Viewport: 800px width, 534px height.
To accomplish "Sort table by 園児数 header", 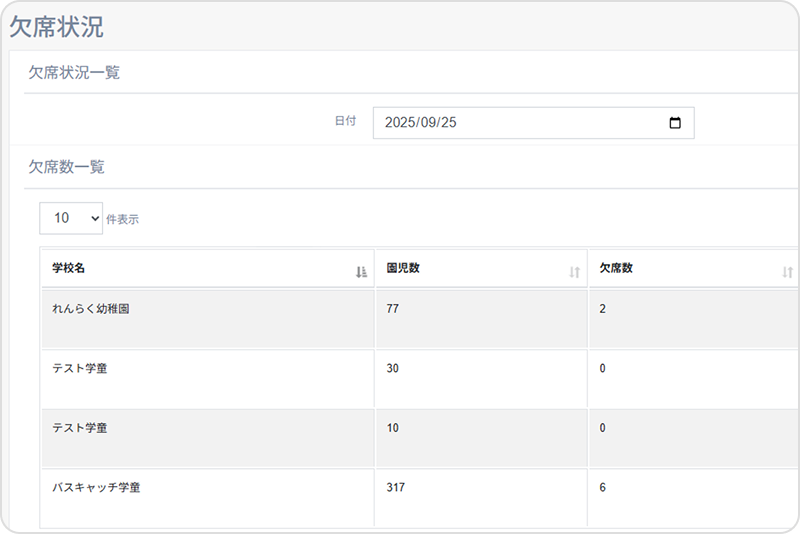I will coord(403,269).
